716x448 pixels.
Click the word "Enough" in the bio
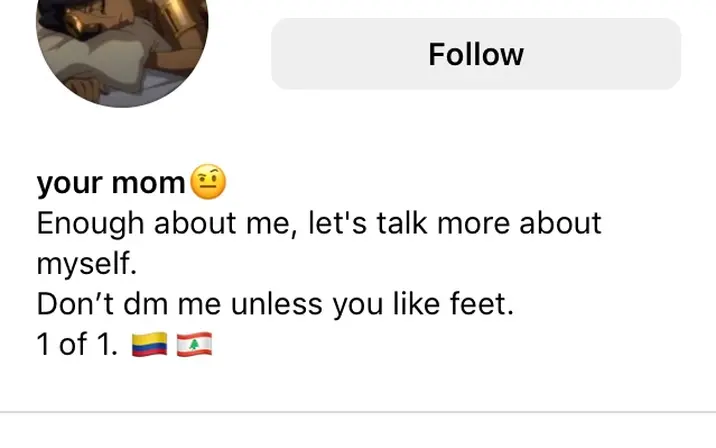[90, 224]
